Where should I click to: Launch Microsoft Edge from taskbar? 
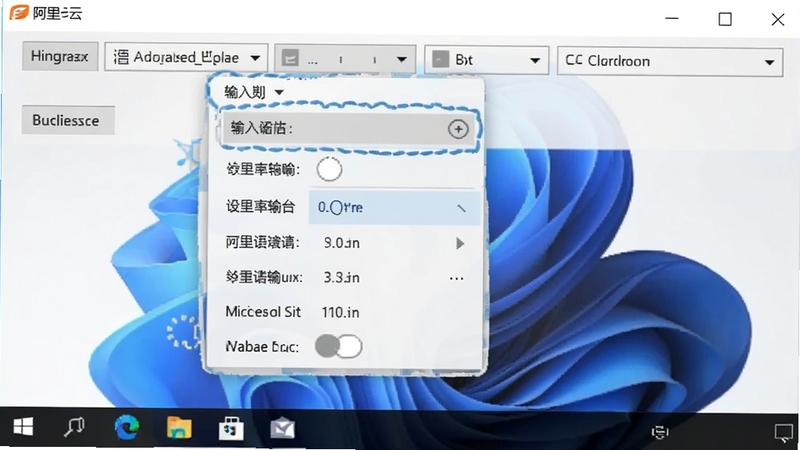[126, 427]
